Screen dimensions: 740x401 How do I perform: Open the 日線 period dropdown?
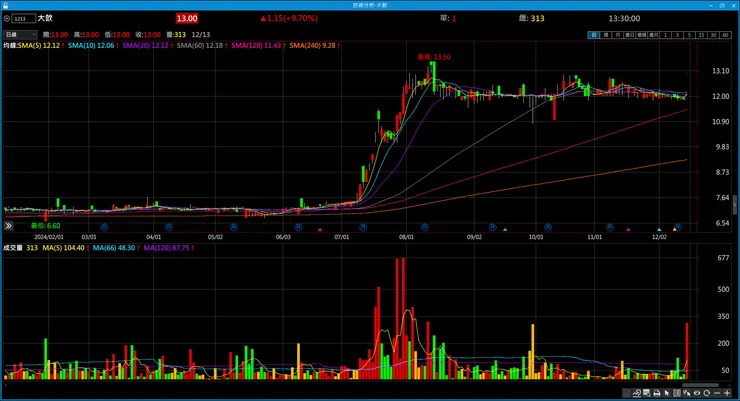click(20, 34)
